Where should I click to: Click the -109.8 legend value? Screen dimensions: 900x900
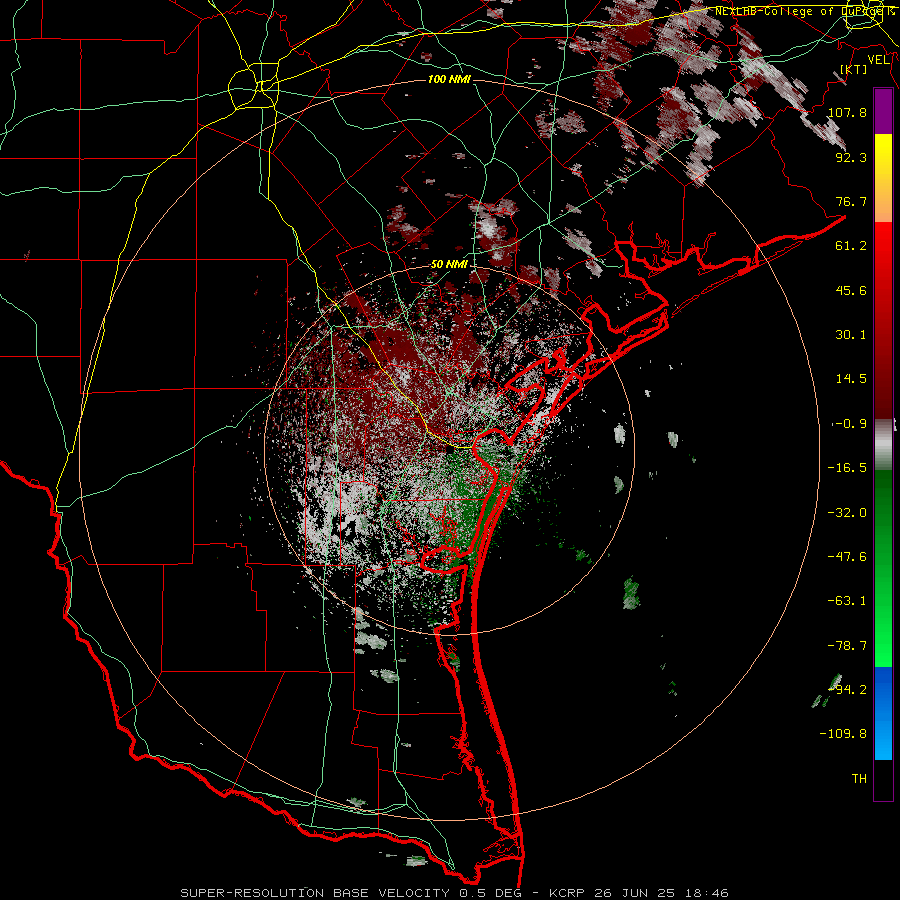(x=843, y=734)
